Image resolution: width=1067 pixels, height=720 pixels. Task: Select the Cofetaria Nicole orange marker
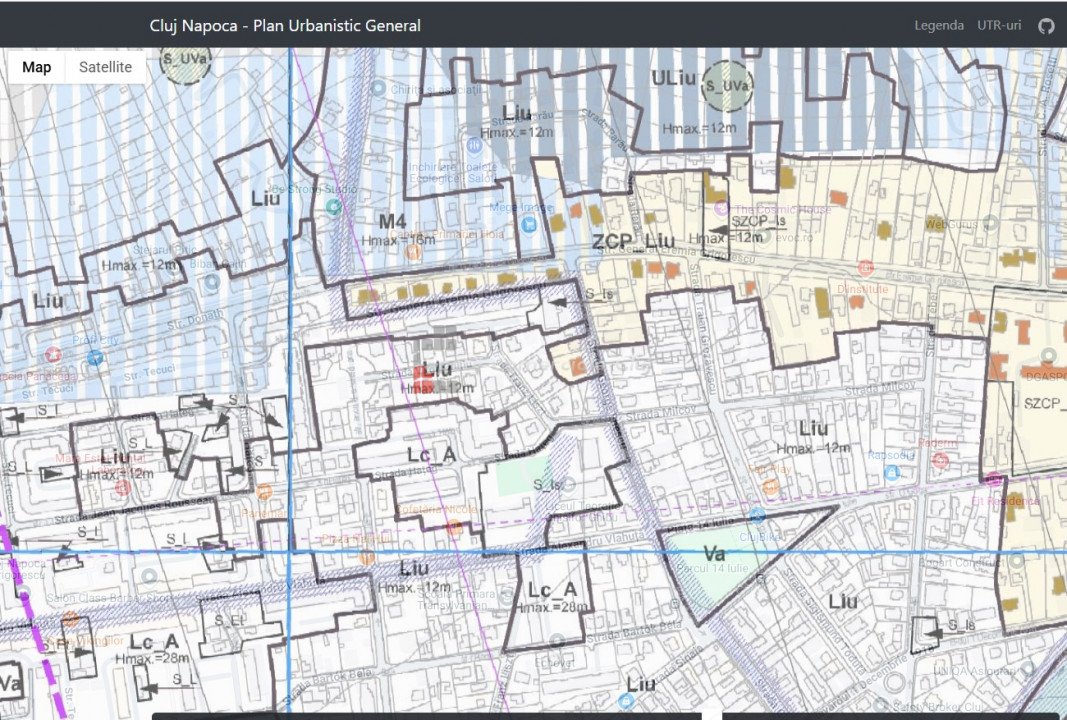point(455,526)
